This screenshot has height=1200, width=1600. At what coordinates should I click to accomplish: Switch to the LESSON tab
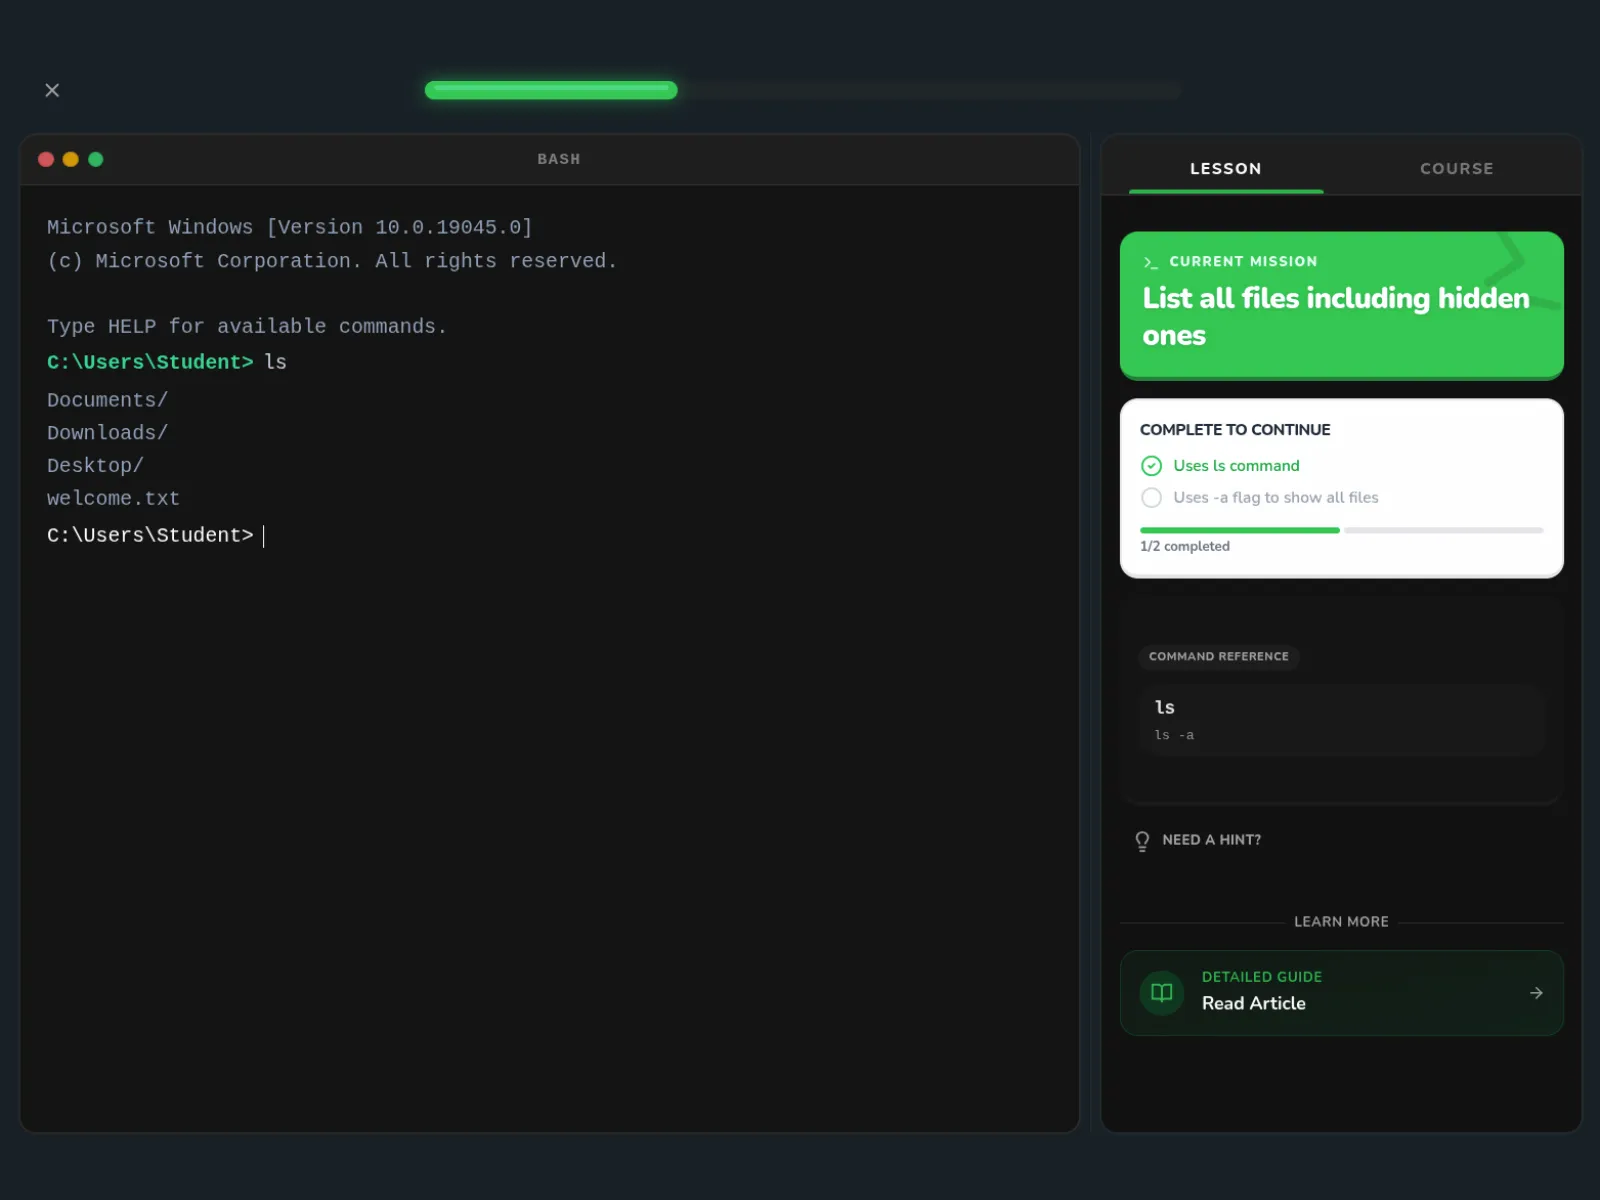(1226, 169)
